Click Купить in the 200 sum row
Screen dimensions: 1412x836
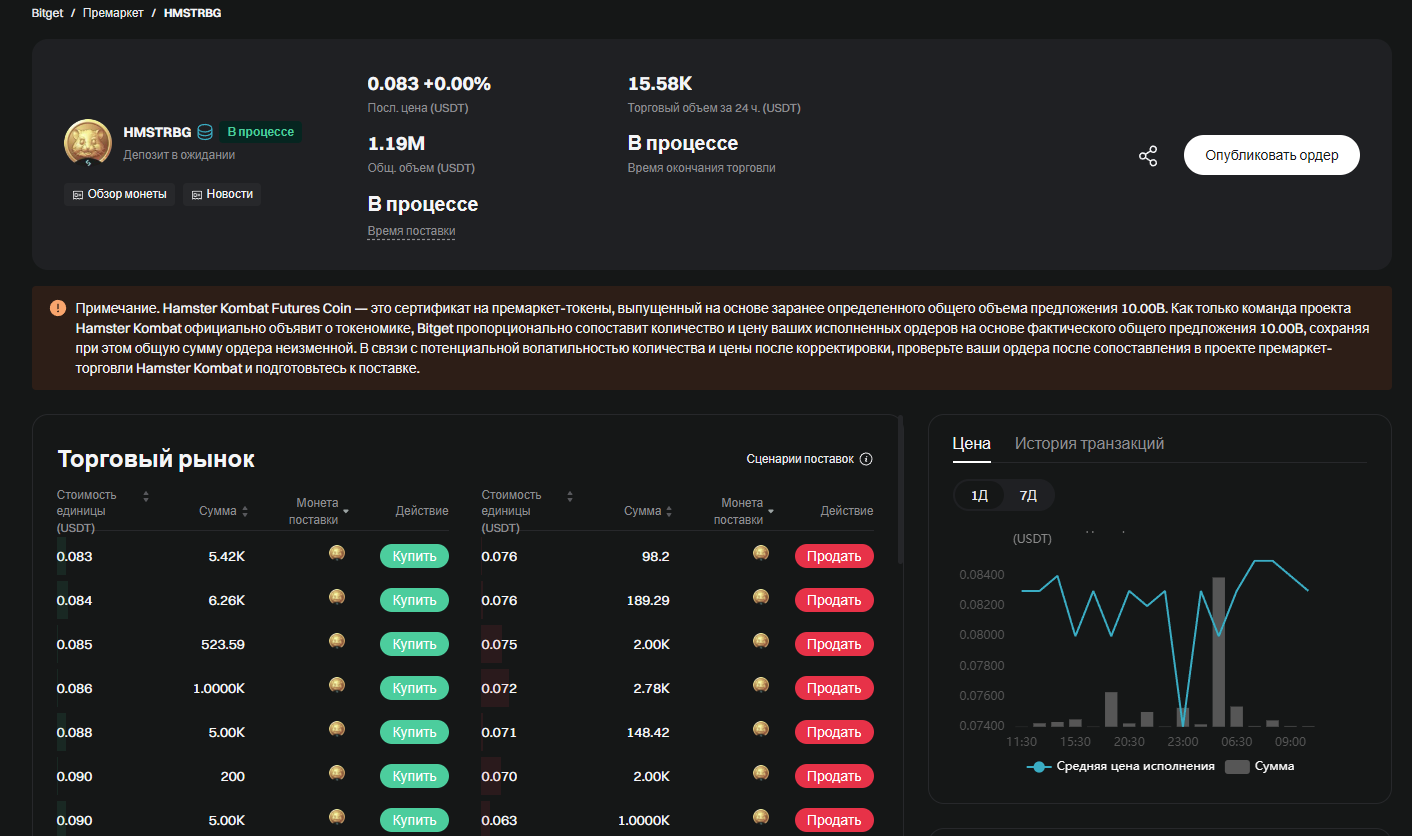414,776
